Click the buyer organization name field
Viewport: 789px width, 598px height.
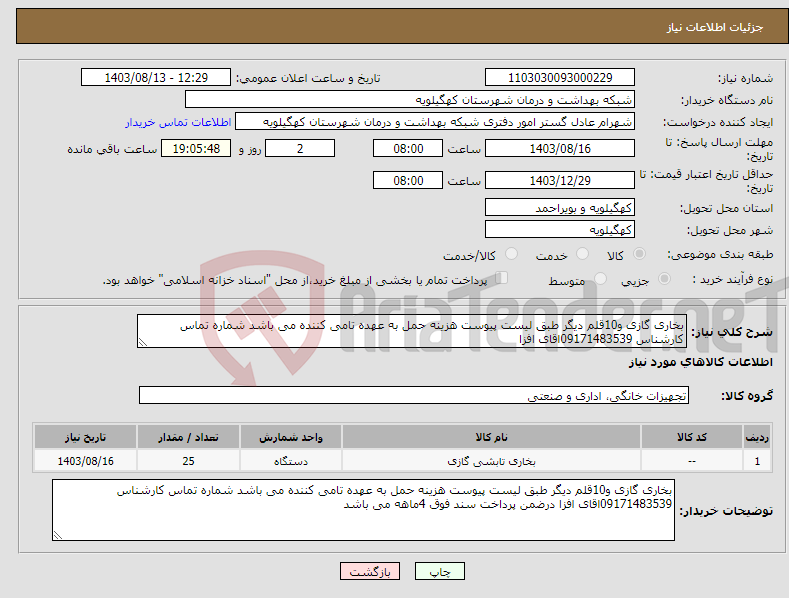410,100
